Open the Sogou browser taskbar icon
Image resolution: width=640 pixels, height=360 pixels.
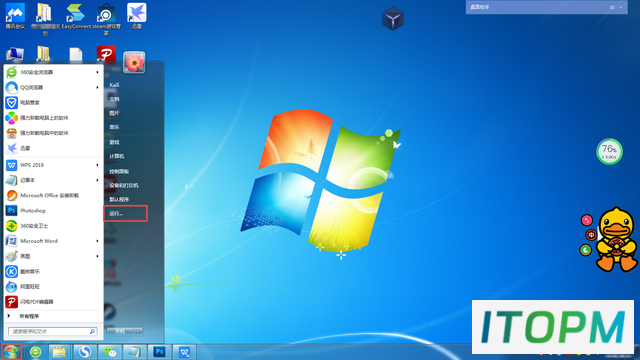(x=84, y=352)
